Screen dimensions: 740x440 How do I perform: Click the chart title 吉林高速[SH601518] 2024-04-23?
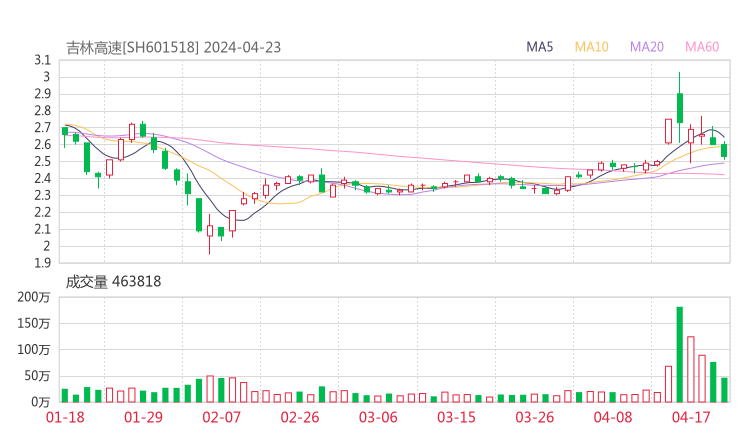click(x=173, y=48)
